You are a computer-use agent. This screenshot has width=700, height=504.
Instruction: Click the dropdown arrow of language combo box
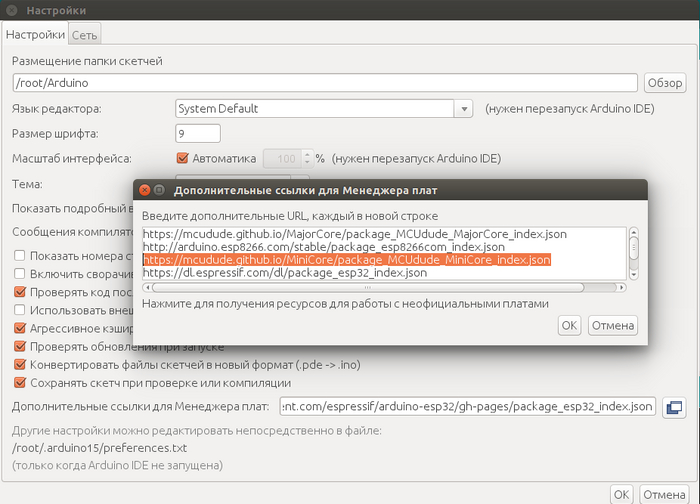[x=464, y=108]
